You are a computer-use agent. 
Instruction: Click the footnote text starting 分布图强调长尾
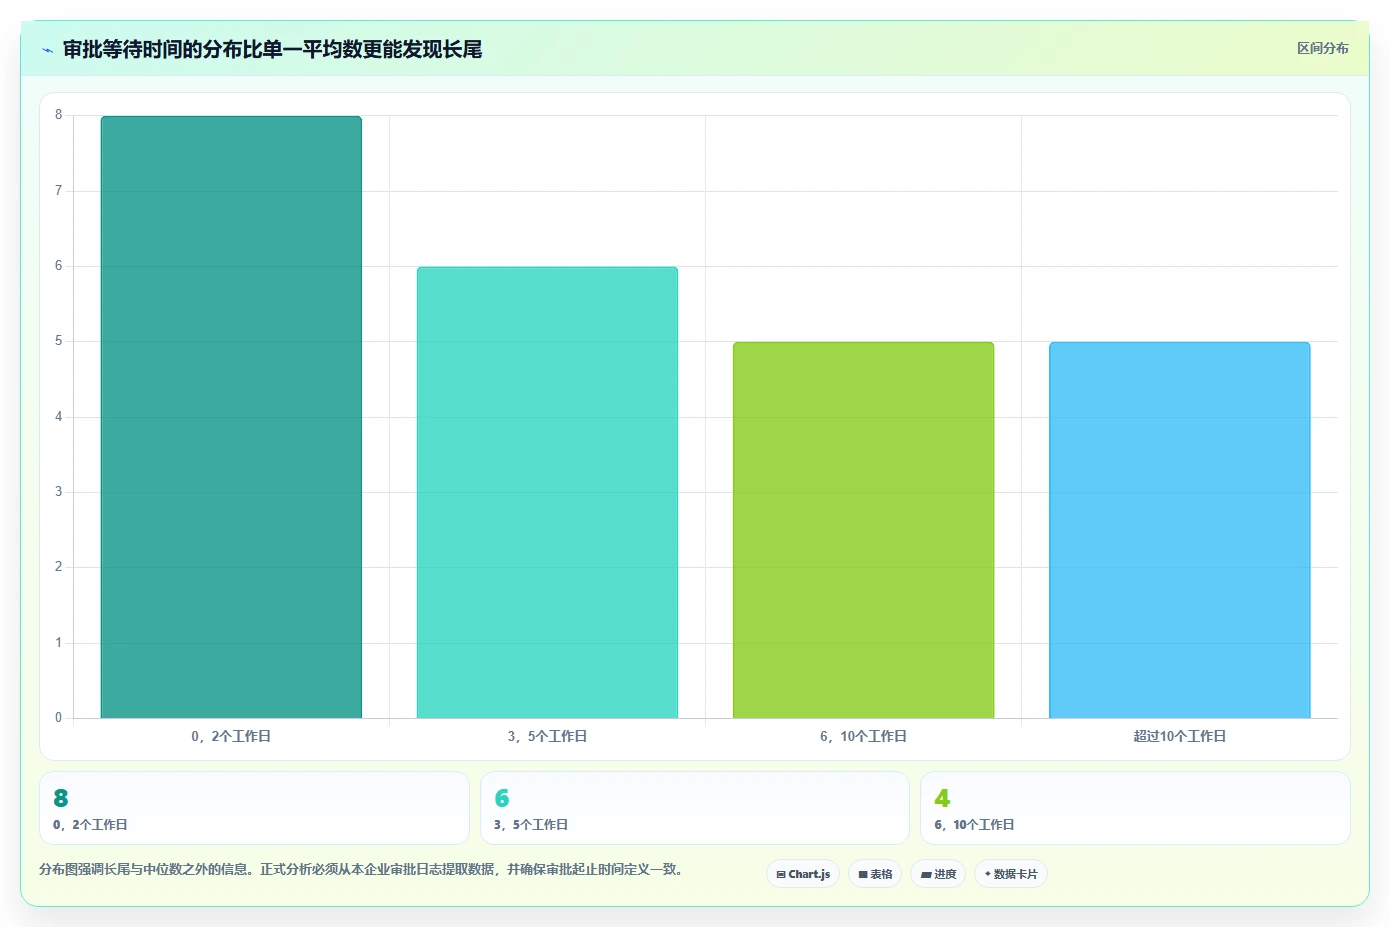tap(364, 870)
